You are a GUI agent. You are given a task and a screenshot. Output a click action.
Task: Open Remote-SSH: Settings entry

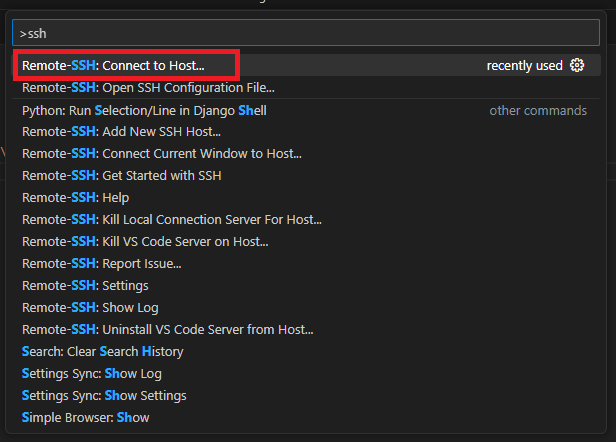tap(306, 286)
